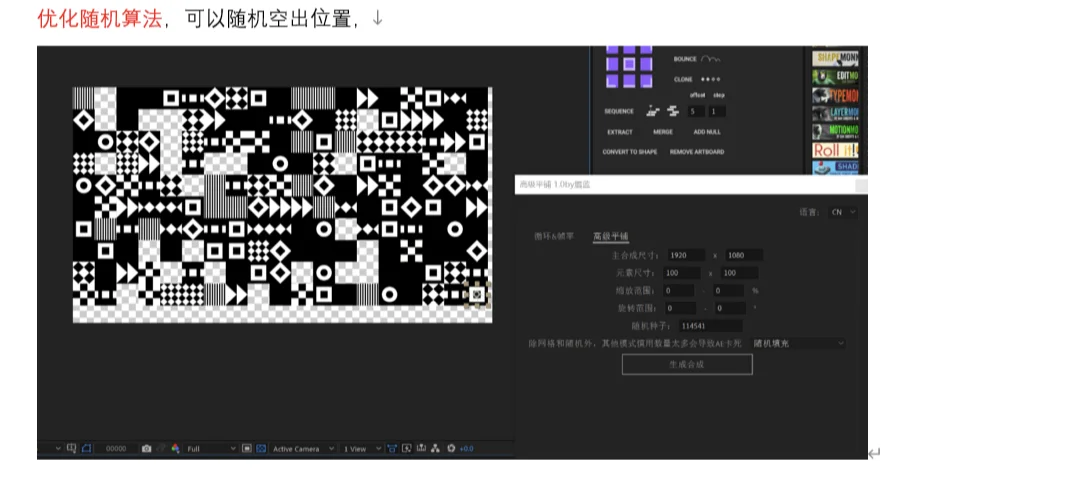The image size is (1071, 484).
Task: Open the RGB show channel menu icon
Action: (x=176, y=449)
